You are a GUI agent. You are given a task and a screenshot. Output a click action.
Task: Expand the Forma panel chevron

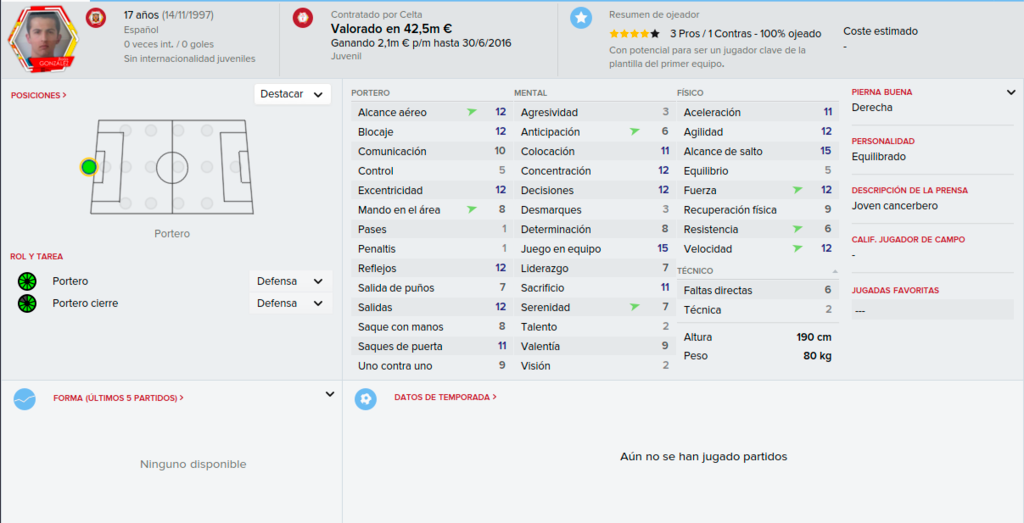coord(330,394)
